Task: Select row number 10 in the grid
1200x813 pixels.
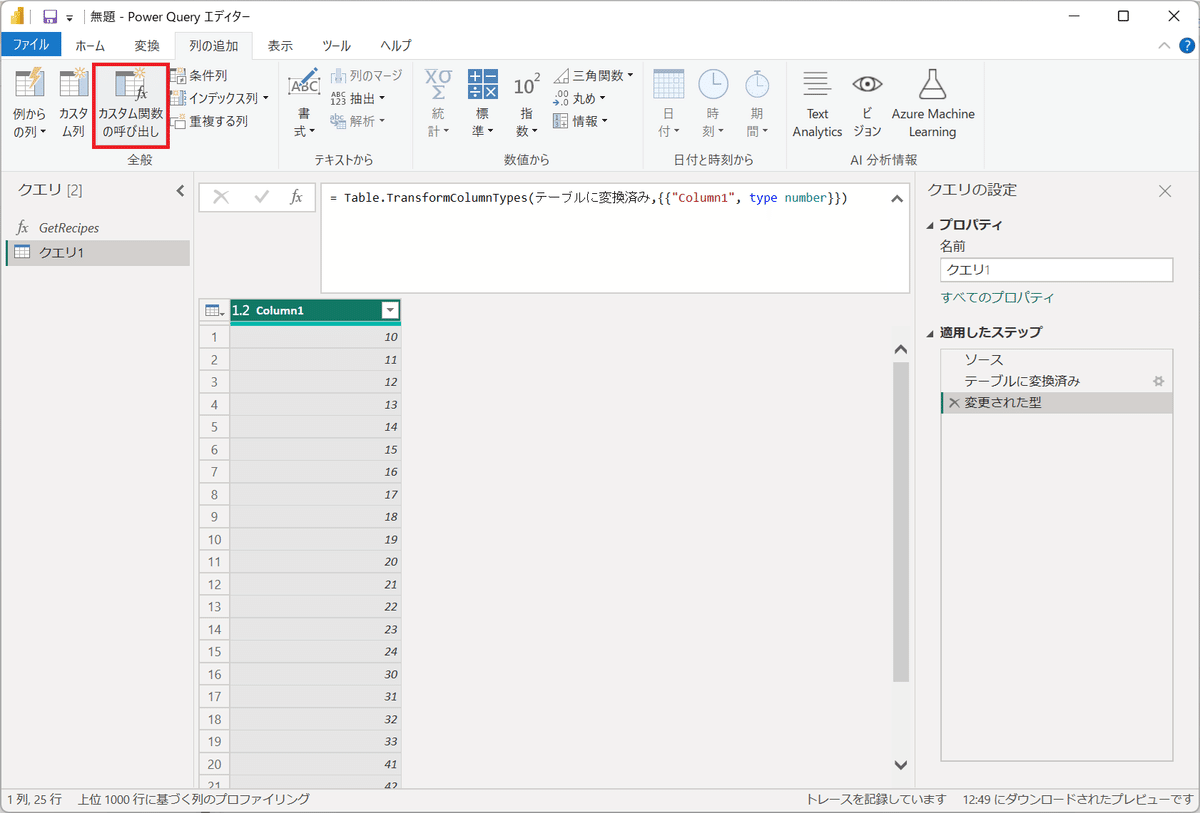Action: 214,540
